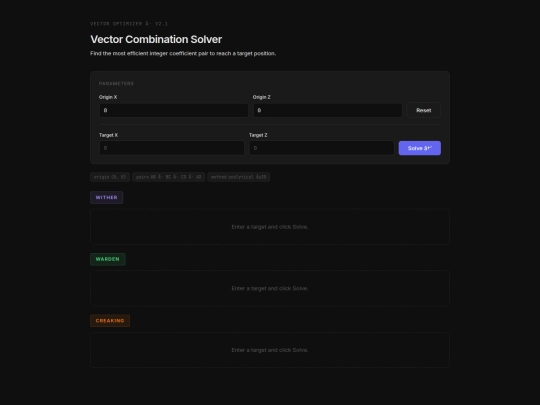Click the Creaking results placeholder panel
The height and width of the screenshot is (405, 540).
270,350
